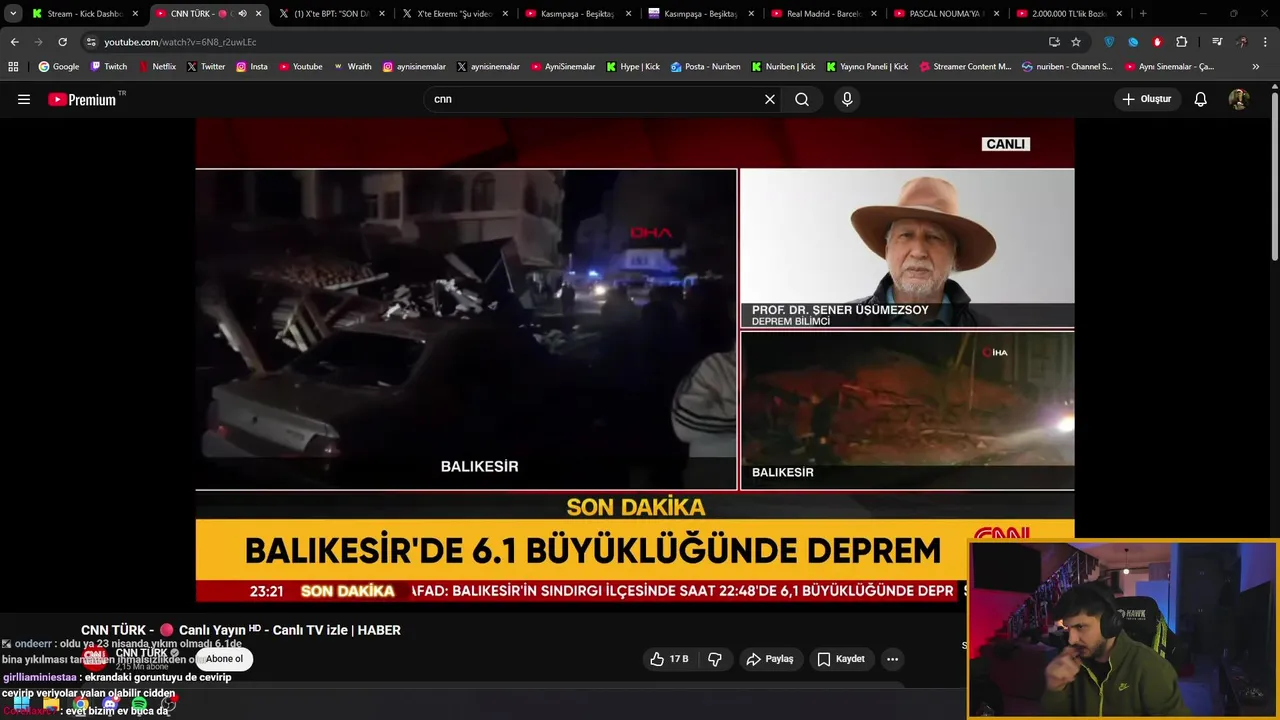Open the Twitter bookmark
The image size is (1280, 720).
(x=206, y=67)
